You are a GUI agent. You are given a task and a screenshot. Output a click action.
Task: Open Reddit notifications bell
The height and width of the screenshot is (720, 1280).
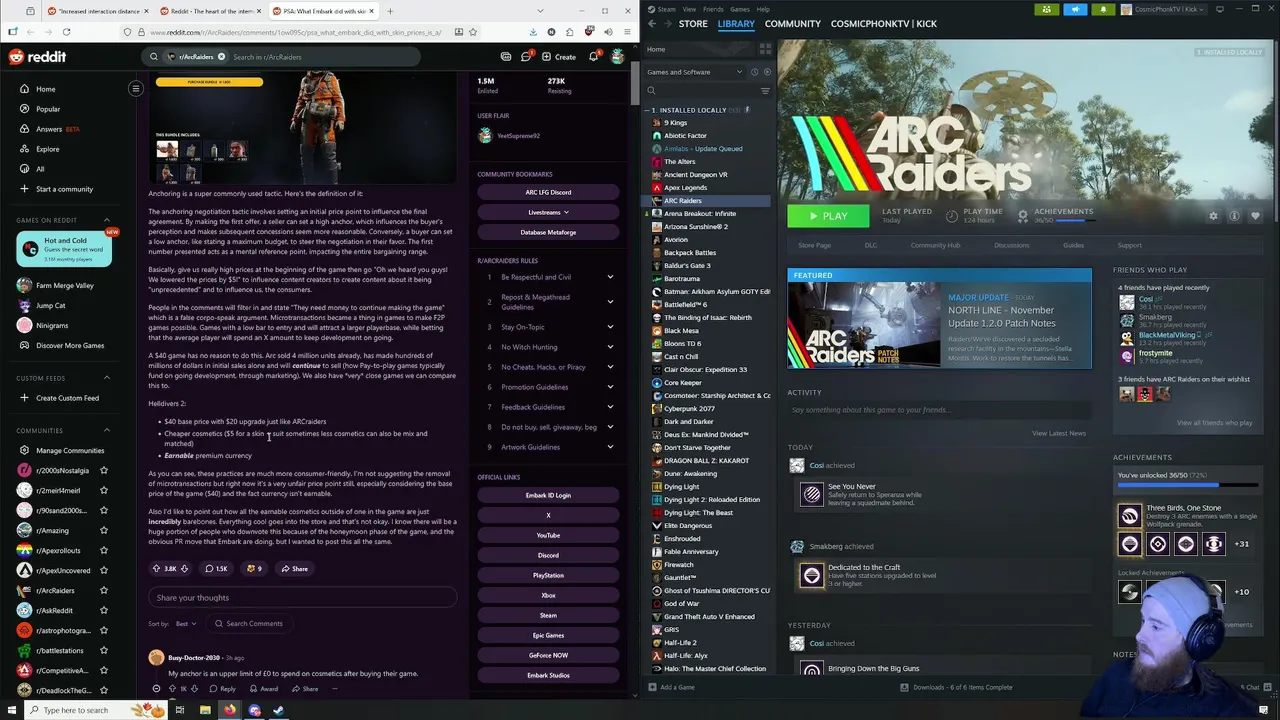pyautogui.click(x=593, y=57)
